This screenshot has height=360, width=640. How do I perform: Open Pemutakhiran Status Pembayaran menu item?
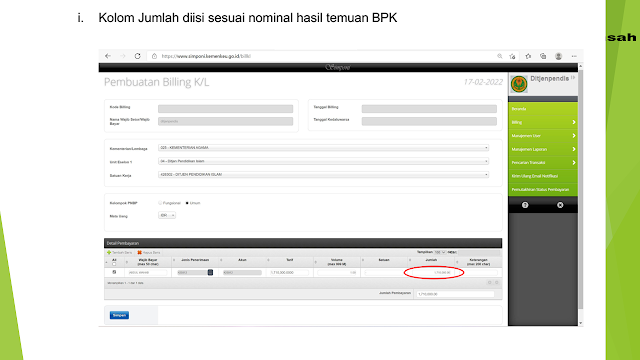[543, 189]
